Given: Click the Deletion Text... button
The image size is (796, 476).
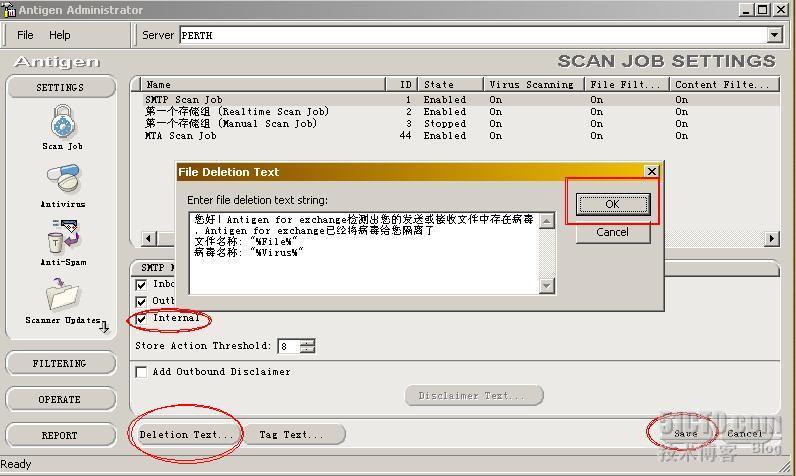Looking at the screenshot, I should pyautogui.click(x=186, y=435).
